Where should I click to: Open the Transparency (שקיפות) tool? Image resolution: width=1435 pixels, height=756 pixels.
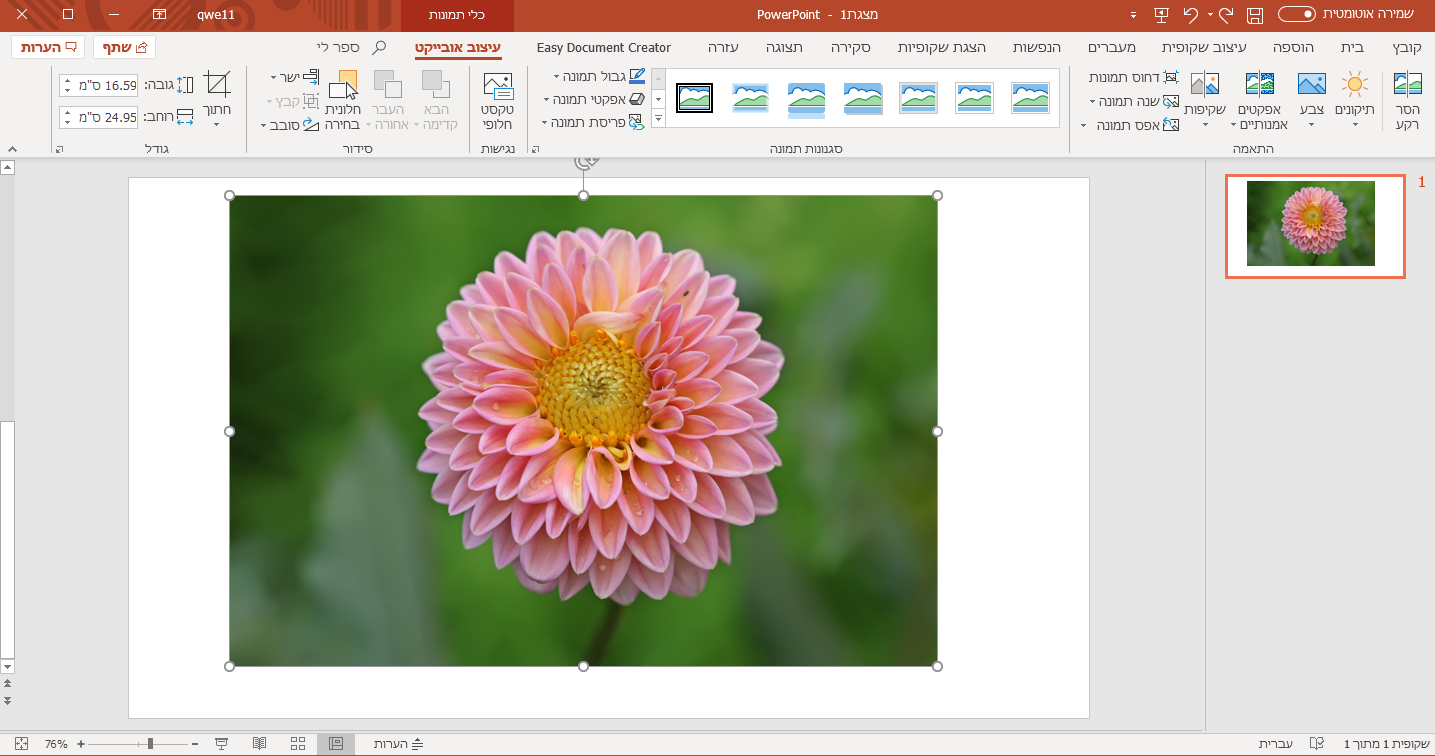(1204, 101)
